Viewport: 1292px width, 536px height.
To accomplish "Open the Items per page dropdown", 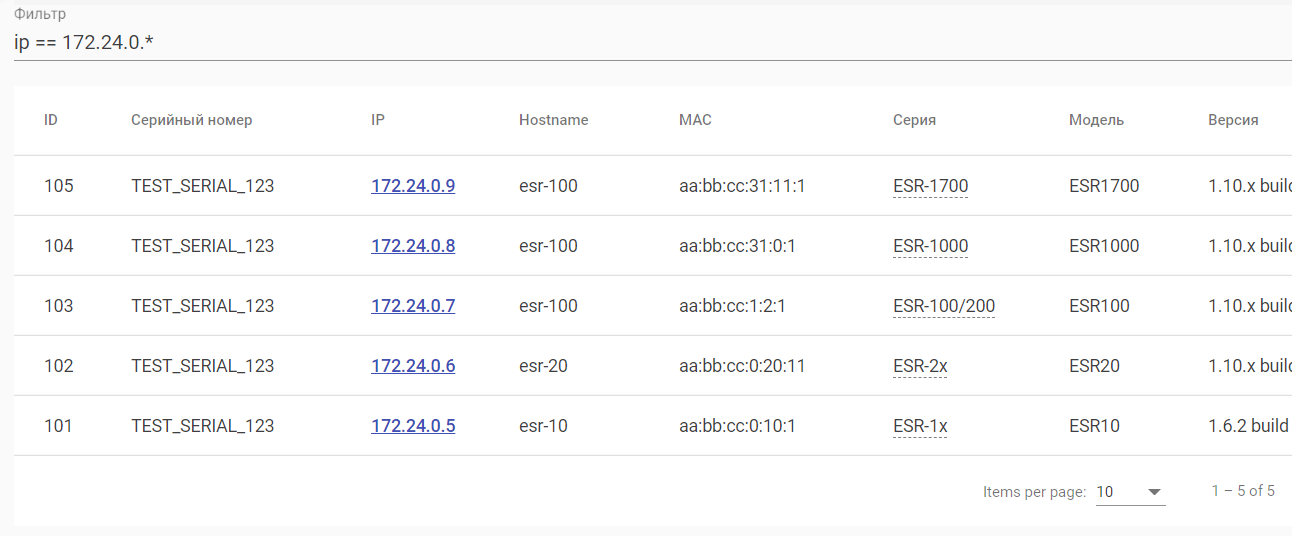I will (x=1130, y=492).
